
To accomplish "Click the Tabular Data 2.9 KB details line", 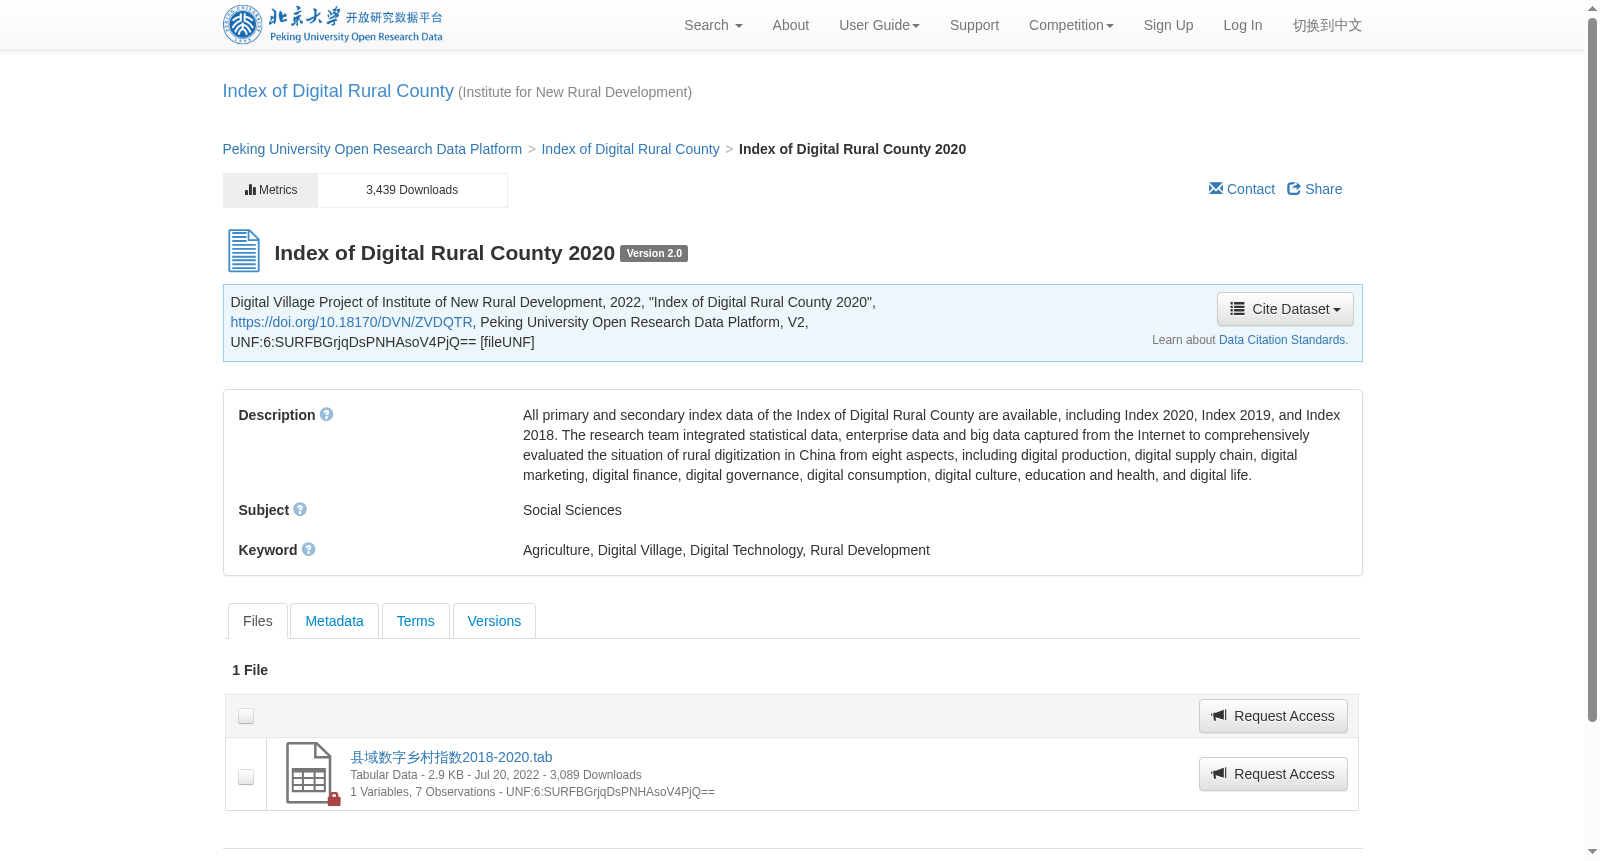I will click(x=495, y=775).
